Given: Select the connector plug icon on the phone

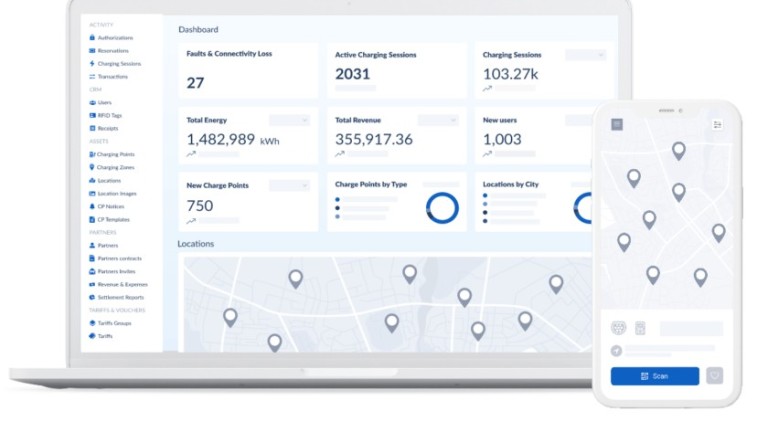Looking at the screenshot, I should (618, 328).
